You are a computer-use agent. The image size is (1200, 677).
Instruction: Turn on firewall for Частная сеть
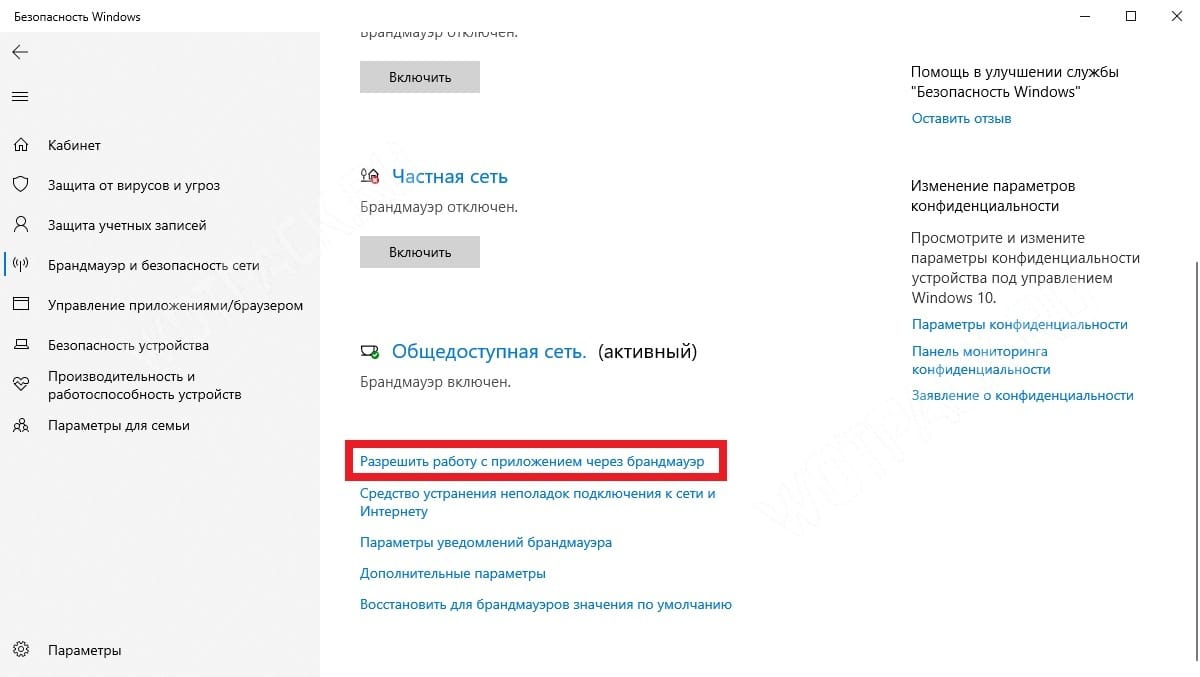click(x=420, y=252)
